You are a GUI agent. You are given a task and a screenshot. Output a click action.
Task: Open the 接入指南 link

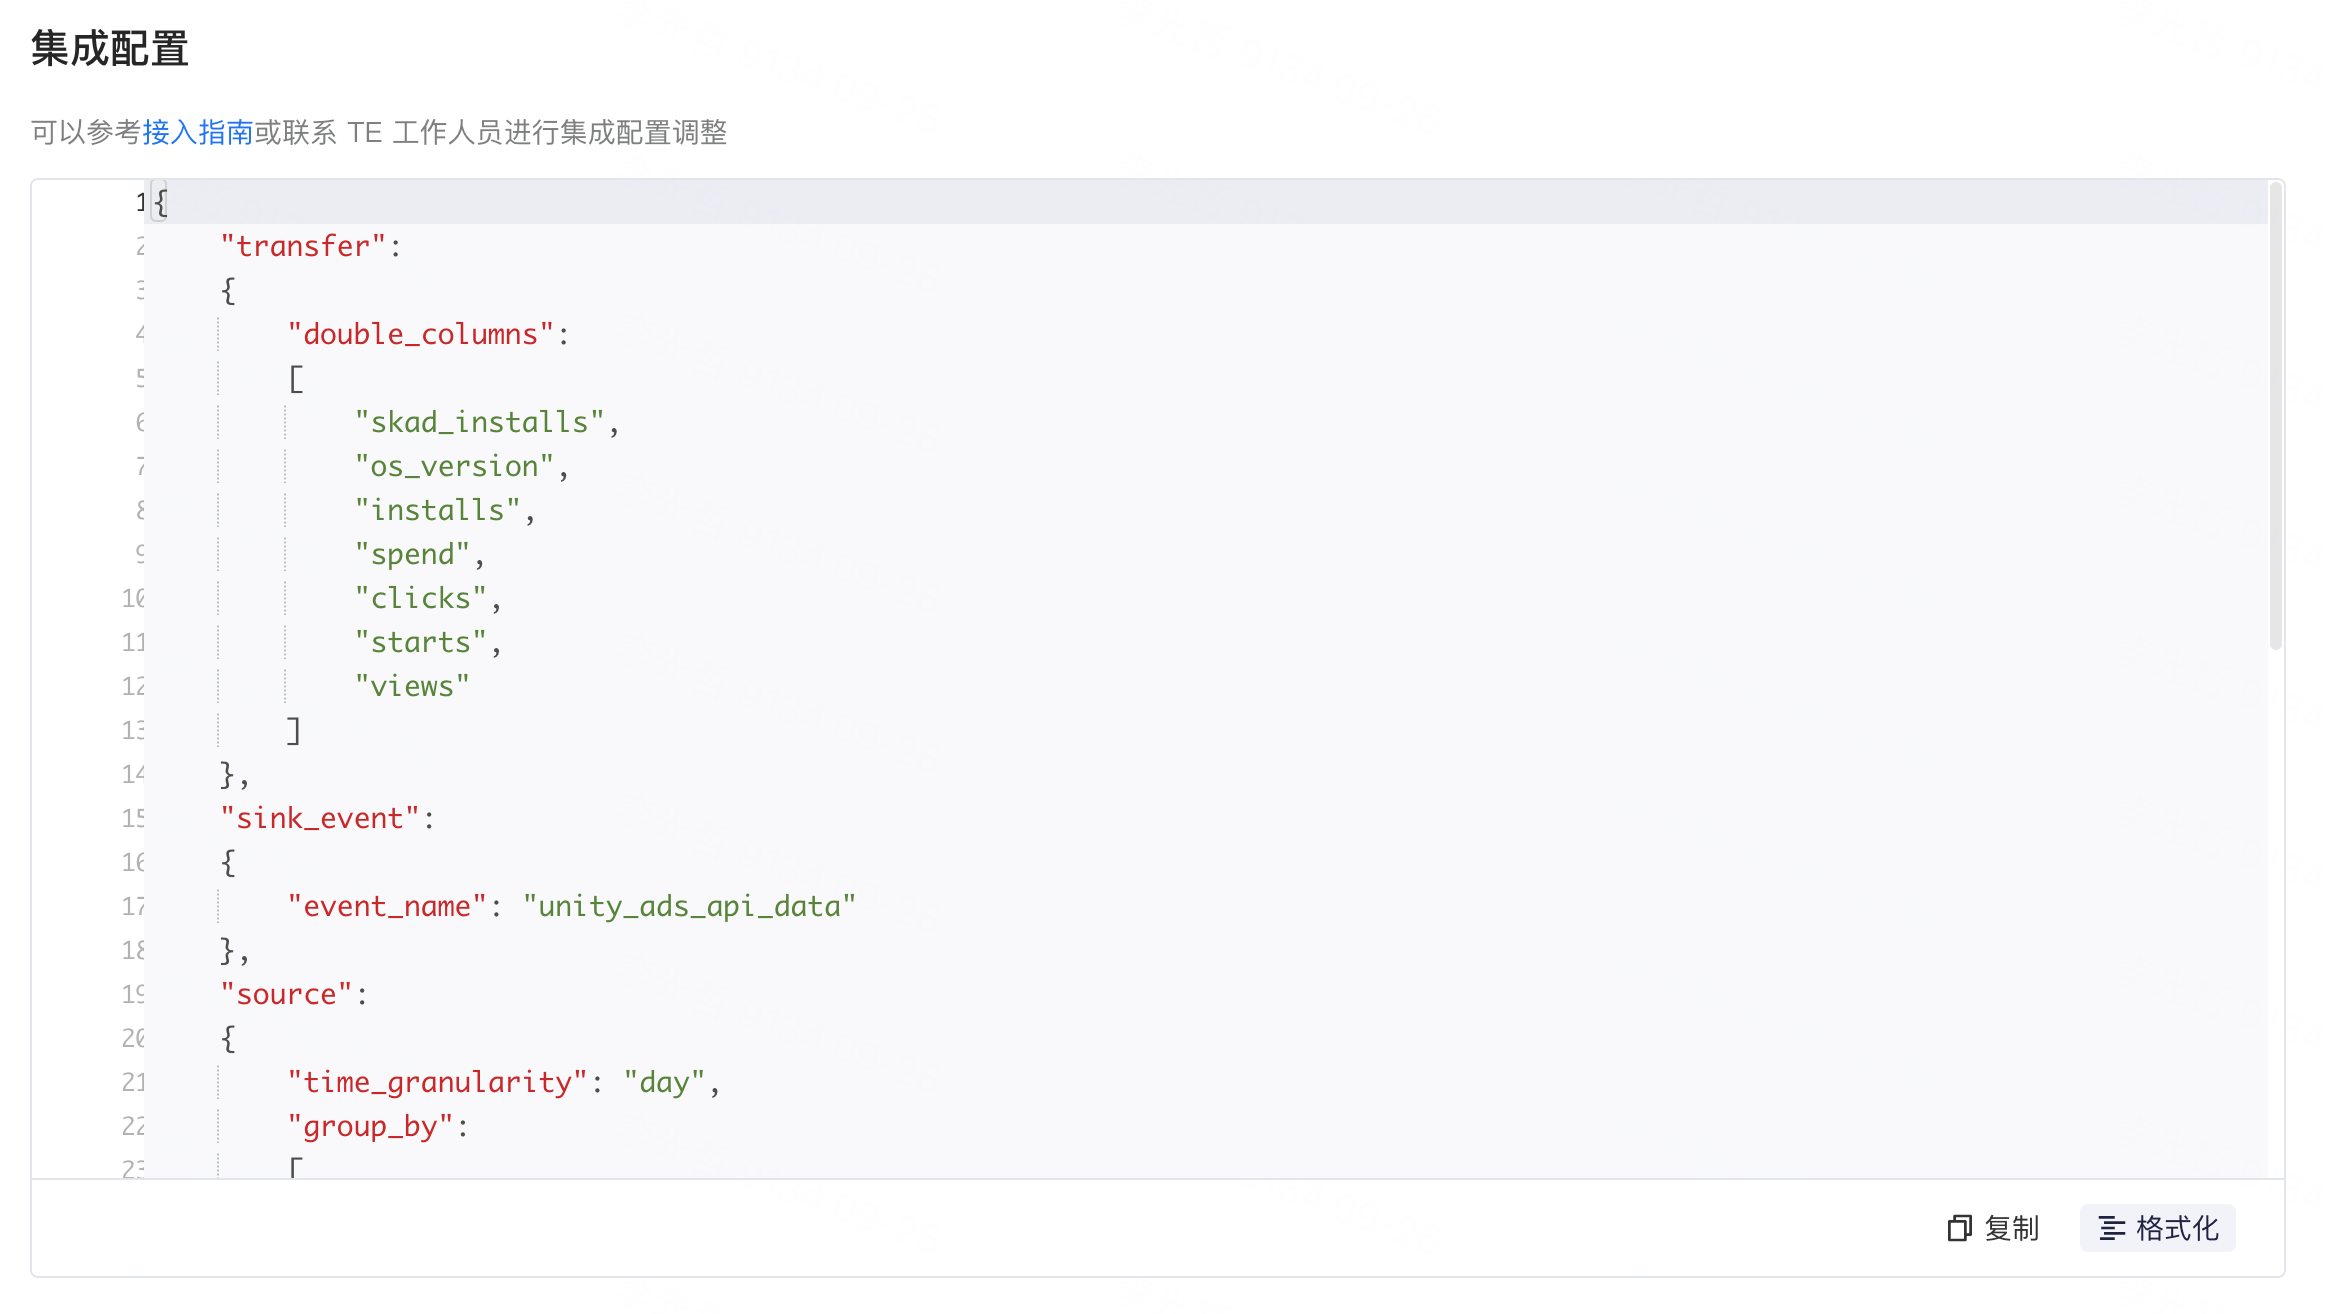[x=196, y=131]
